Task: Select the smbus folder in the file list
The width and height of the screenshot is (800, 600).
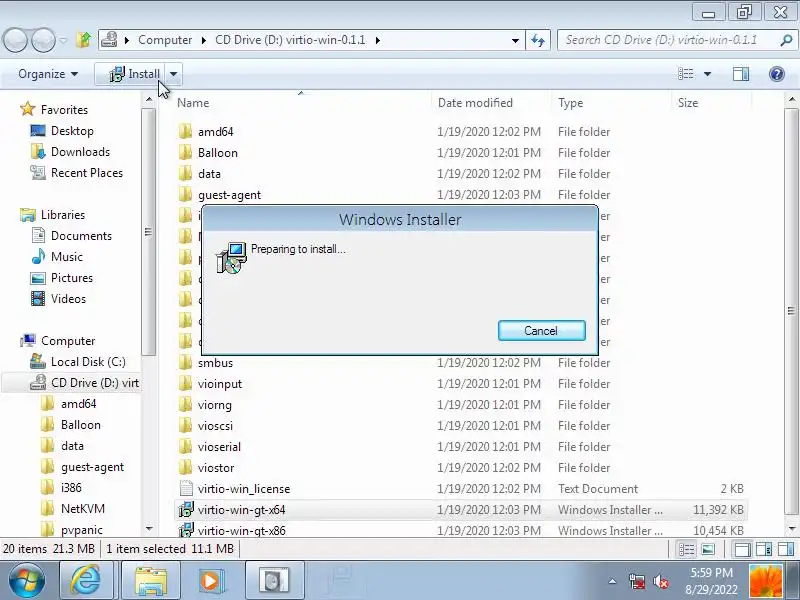Action: (215, 363)
